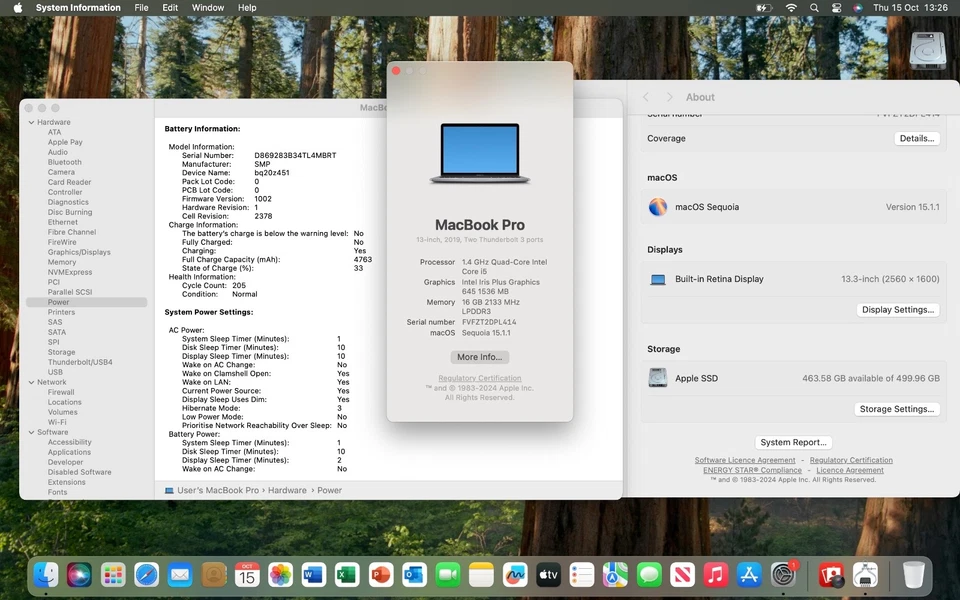Screen dimensions: 960x600
Task: Select NVMExpress in the sidebar
Action: click(x=70, y=272)
